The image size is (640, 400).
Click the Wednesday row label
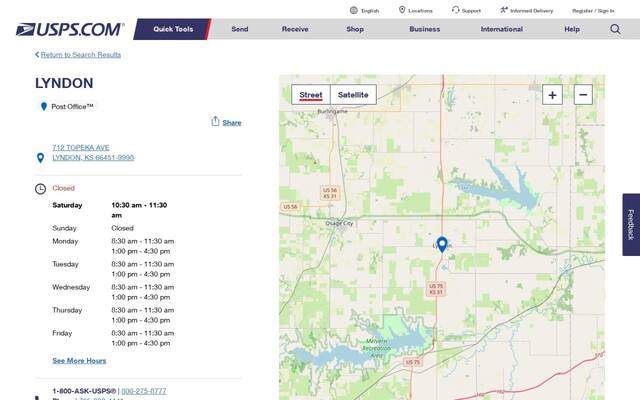tap(71, 287)
